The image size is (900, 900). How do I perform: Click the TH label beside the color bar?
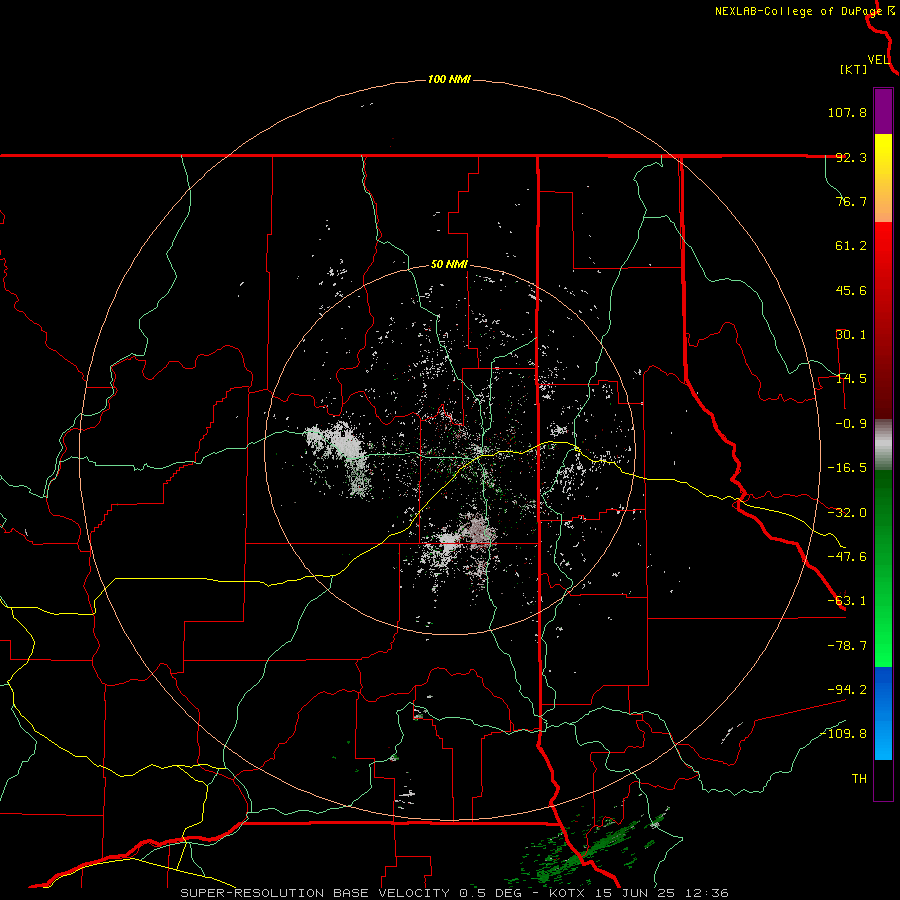(x=859, y=779)
